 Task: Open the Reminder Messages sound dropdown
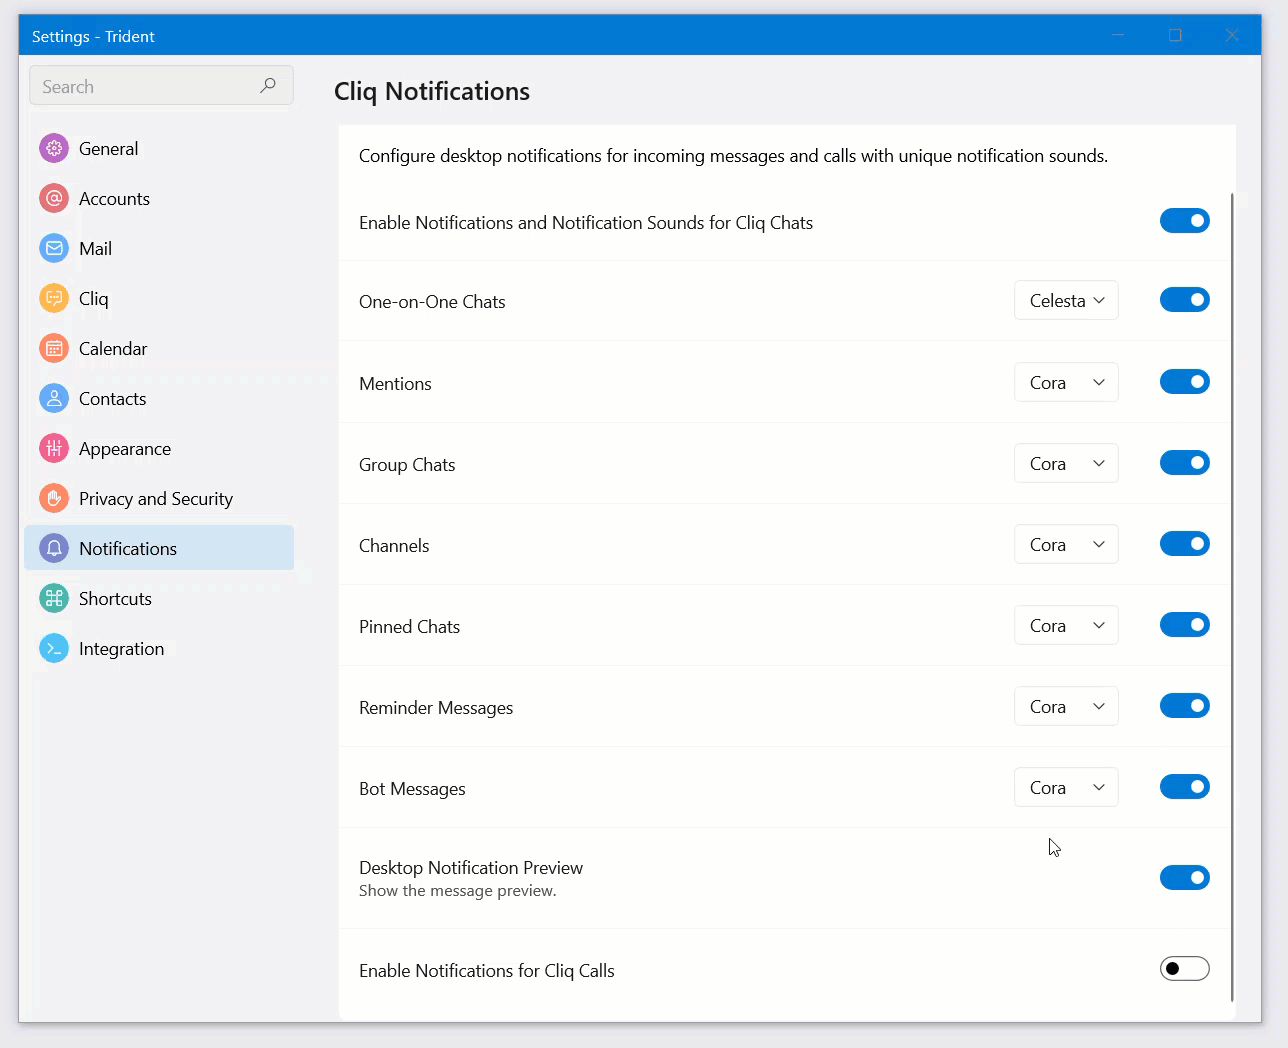(1066, 707)
